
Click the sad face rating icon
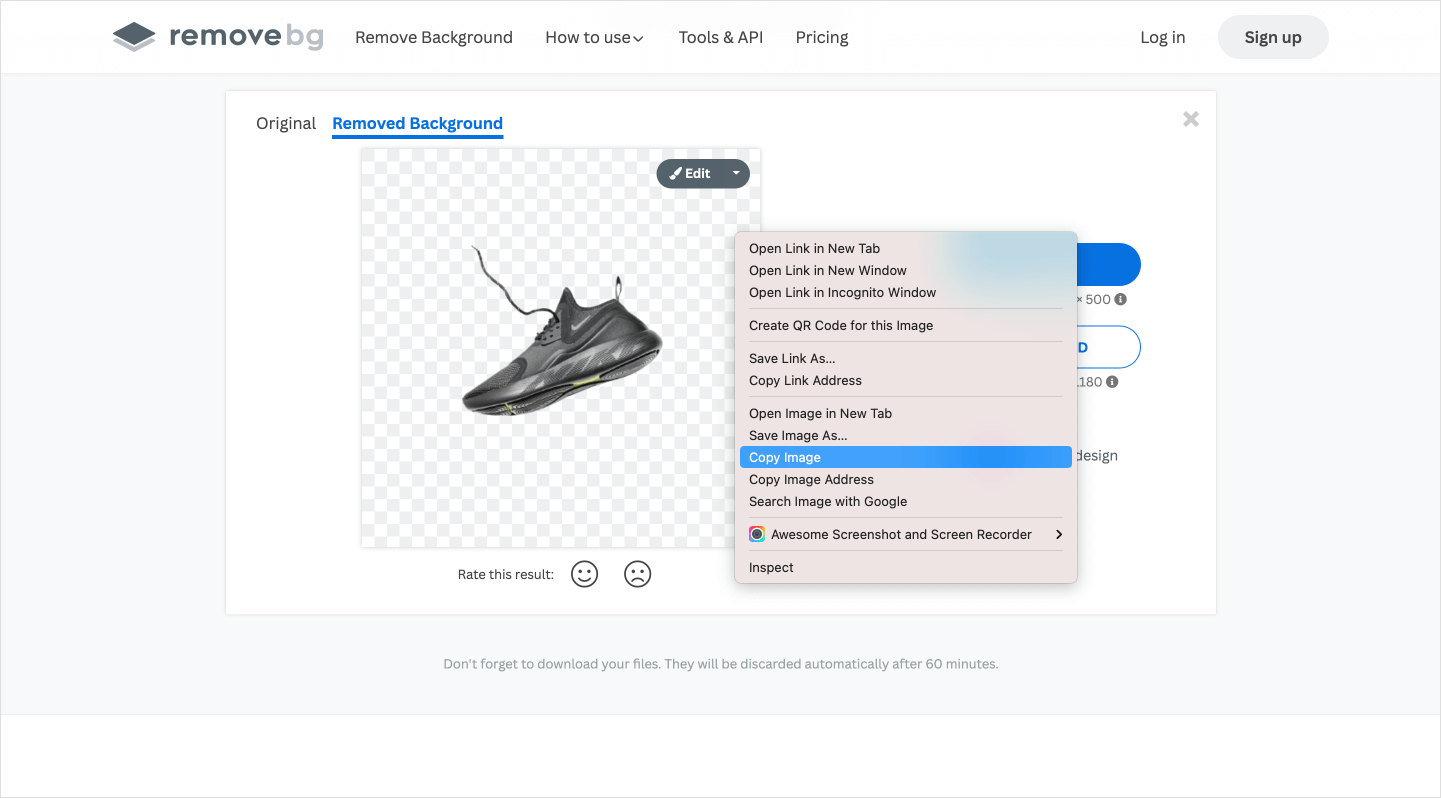[637, 574]
